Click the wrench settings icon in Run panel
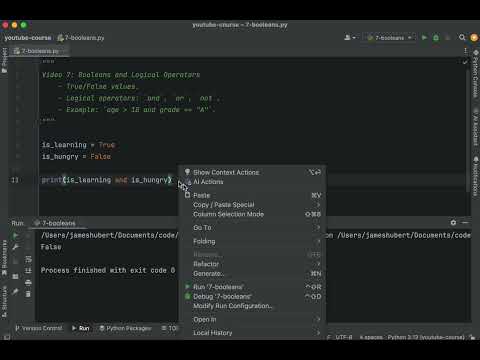Viewport: 480px width, 360px height. [15, 247]
